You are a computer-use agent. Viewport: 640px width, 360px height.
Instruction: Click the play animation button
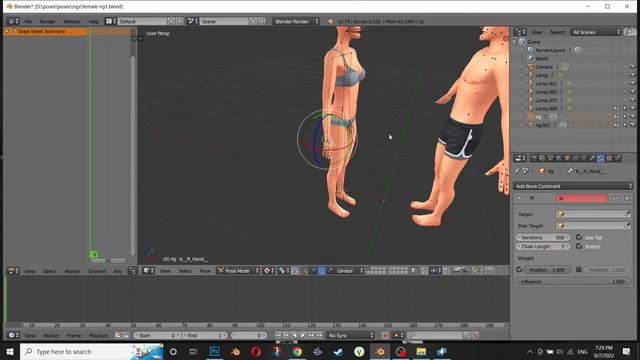coord(303,336)
